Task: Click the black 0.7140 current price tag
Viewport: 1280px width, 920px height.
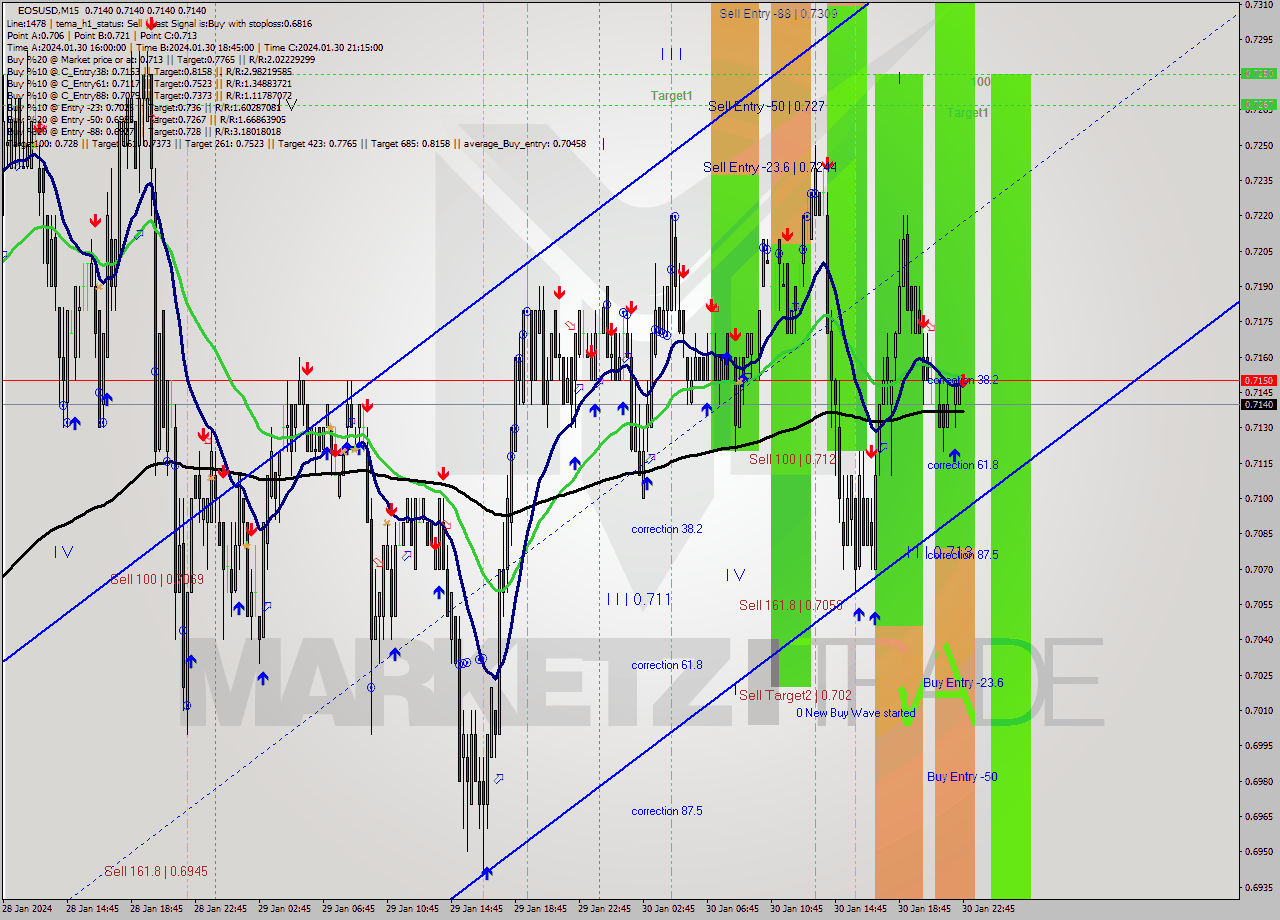Action: (x=1258, y=404)
